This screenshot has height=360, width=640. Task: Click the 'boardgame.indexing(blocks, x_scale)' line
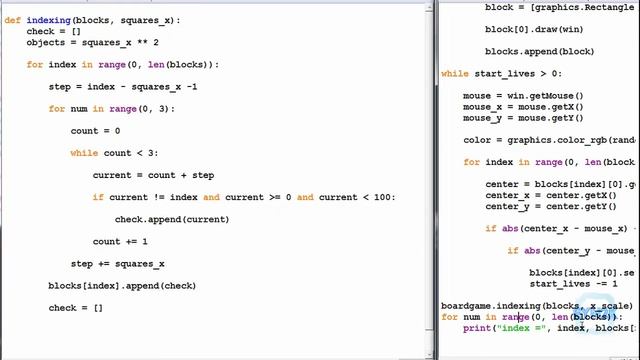click(537, 306)
